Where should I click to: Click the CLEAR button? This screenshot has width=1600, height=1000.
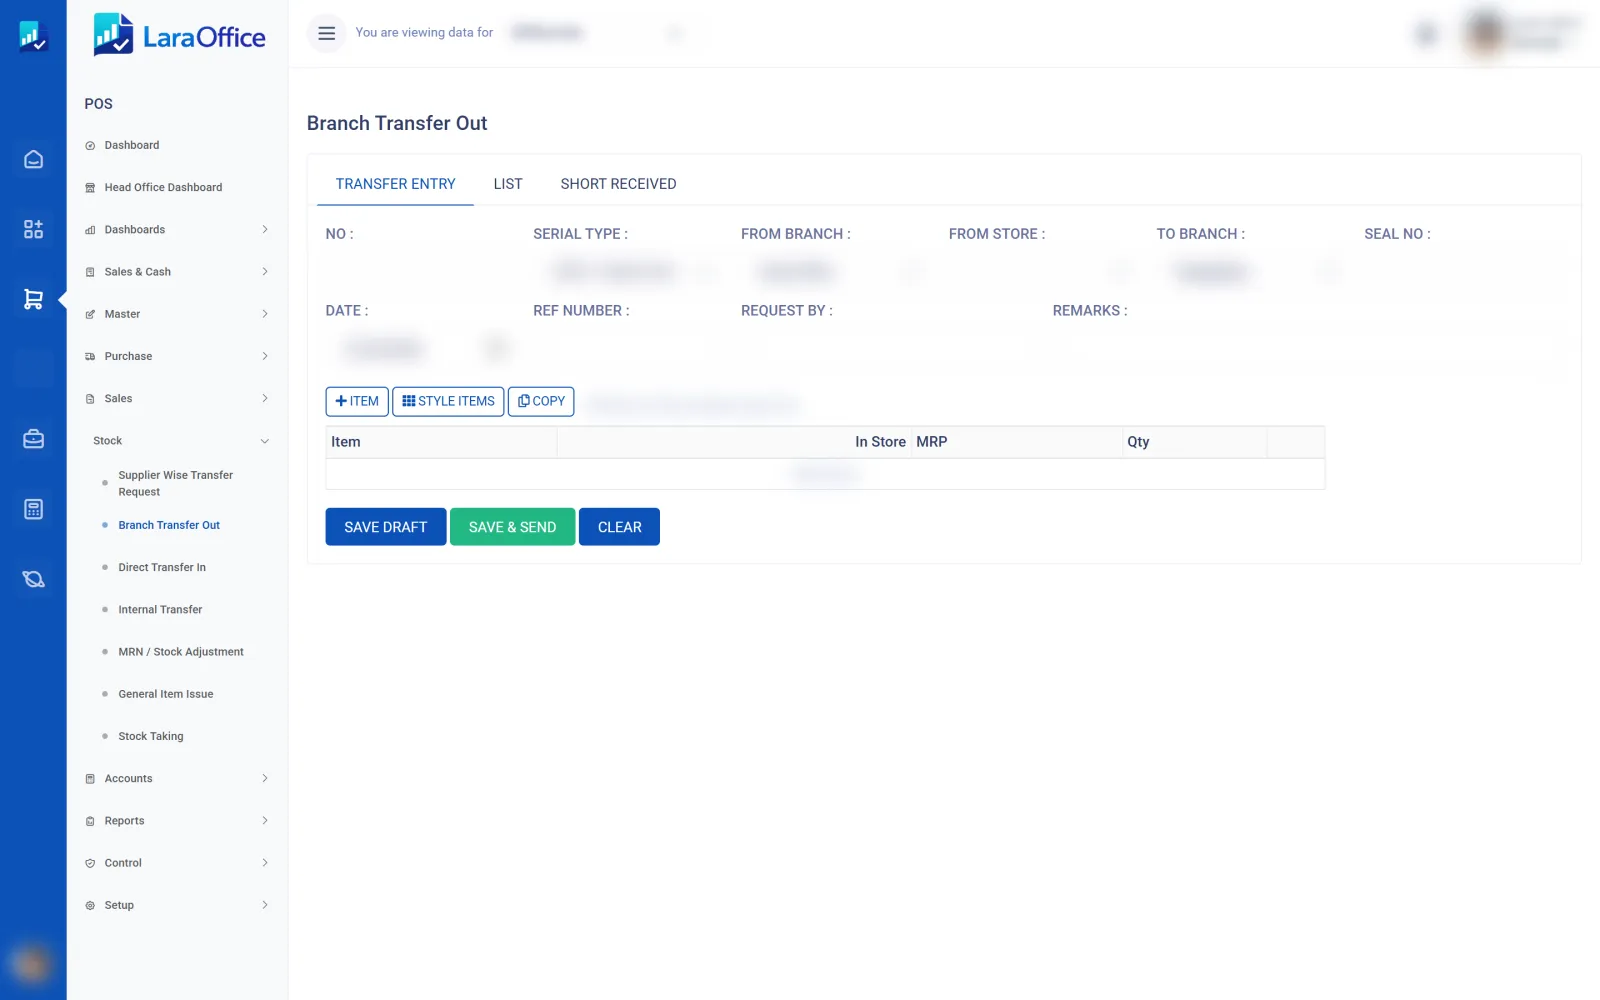pos(620,527)
